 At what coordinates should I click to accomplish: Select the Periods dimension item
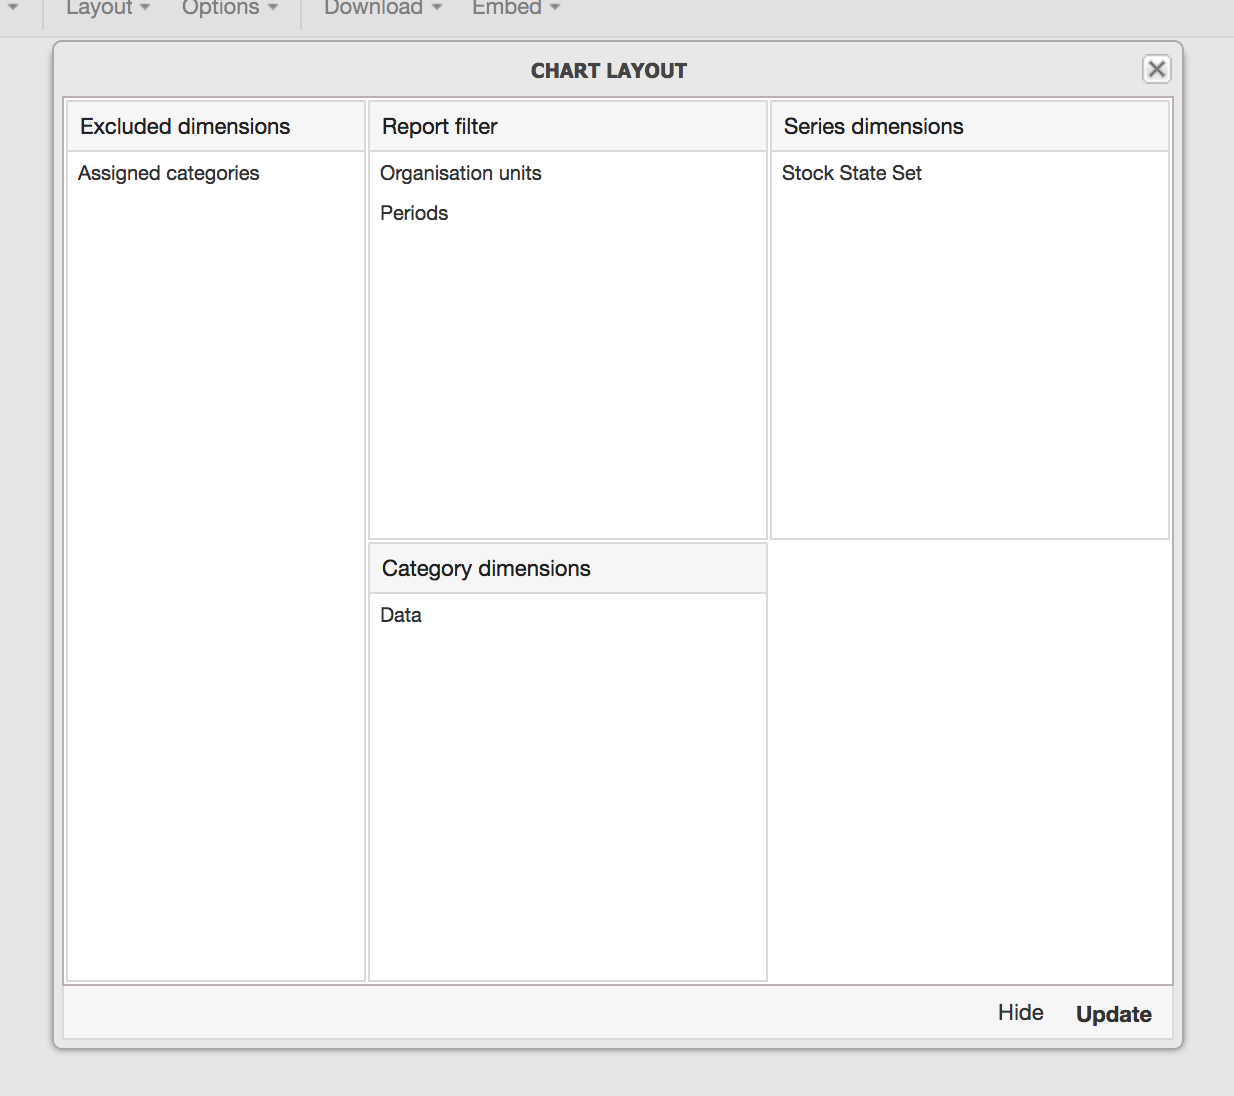[x=414, y=213]
